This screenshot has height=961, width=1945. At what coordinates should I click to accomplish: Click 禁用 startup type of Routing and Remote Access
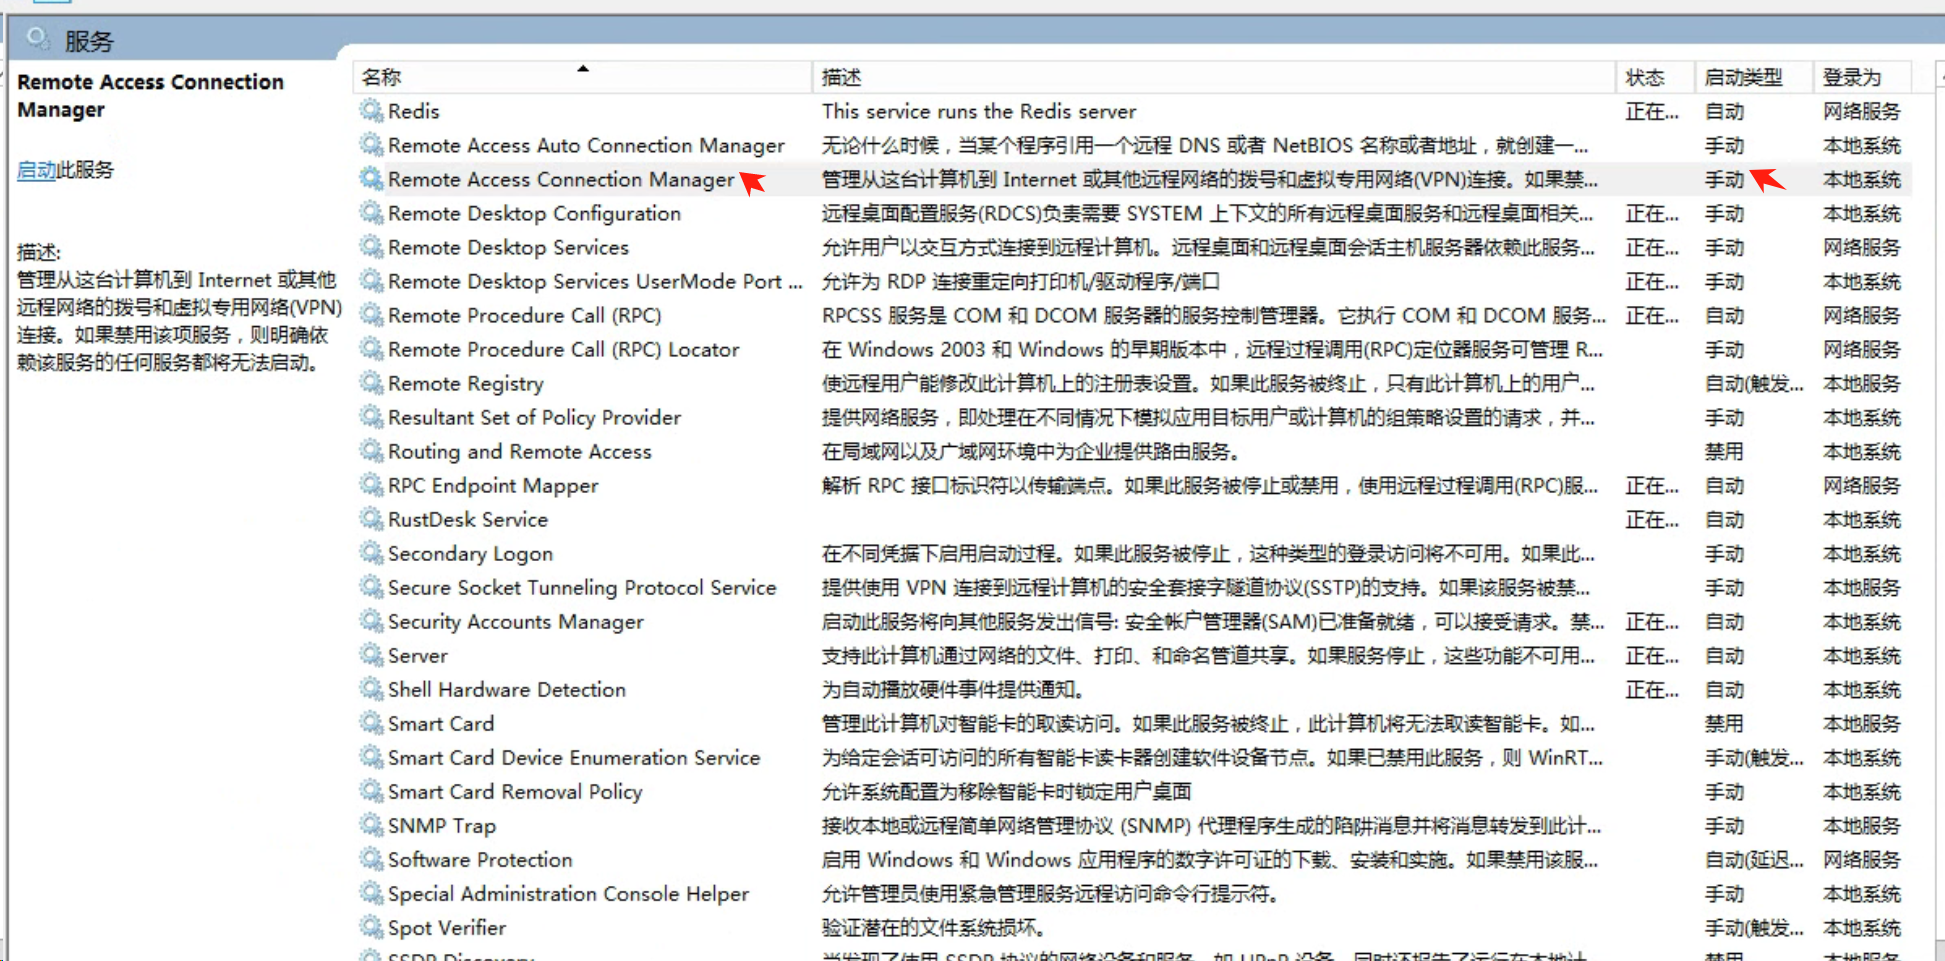click(1724, 451)
